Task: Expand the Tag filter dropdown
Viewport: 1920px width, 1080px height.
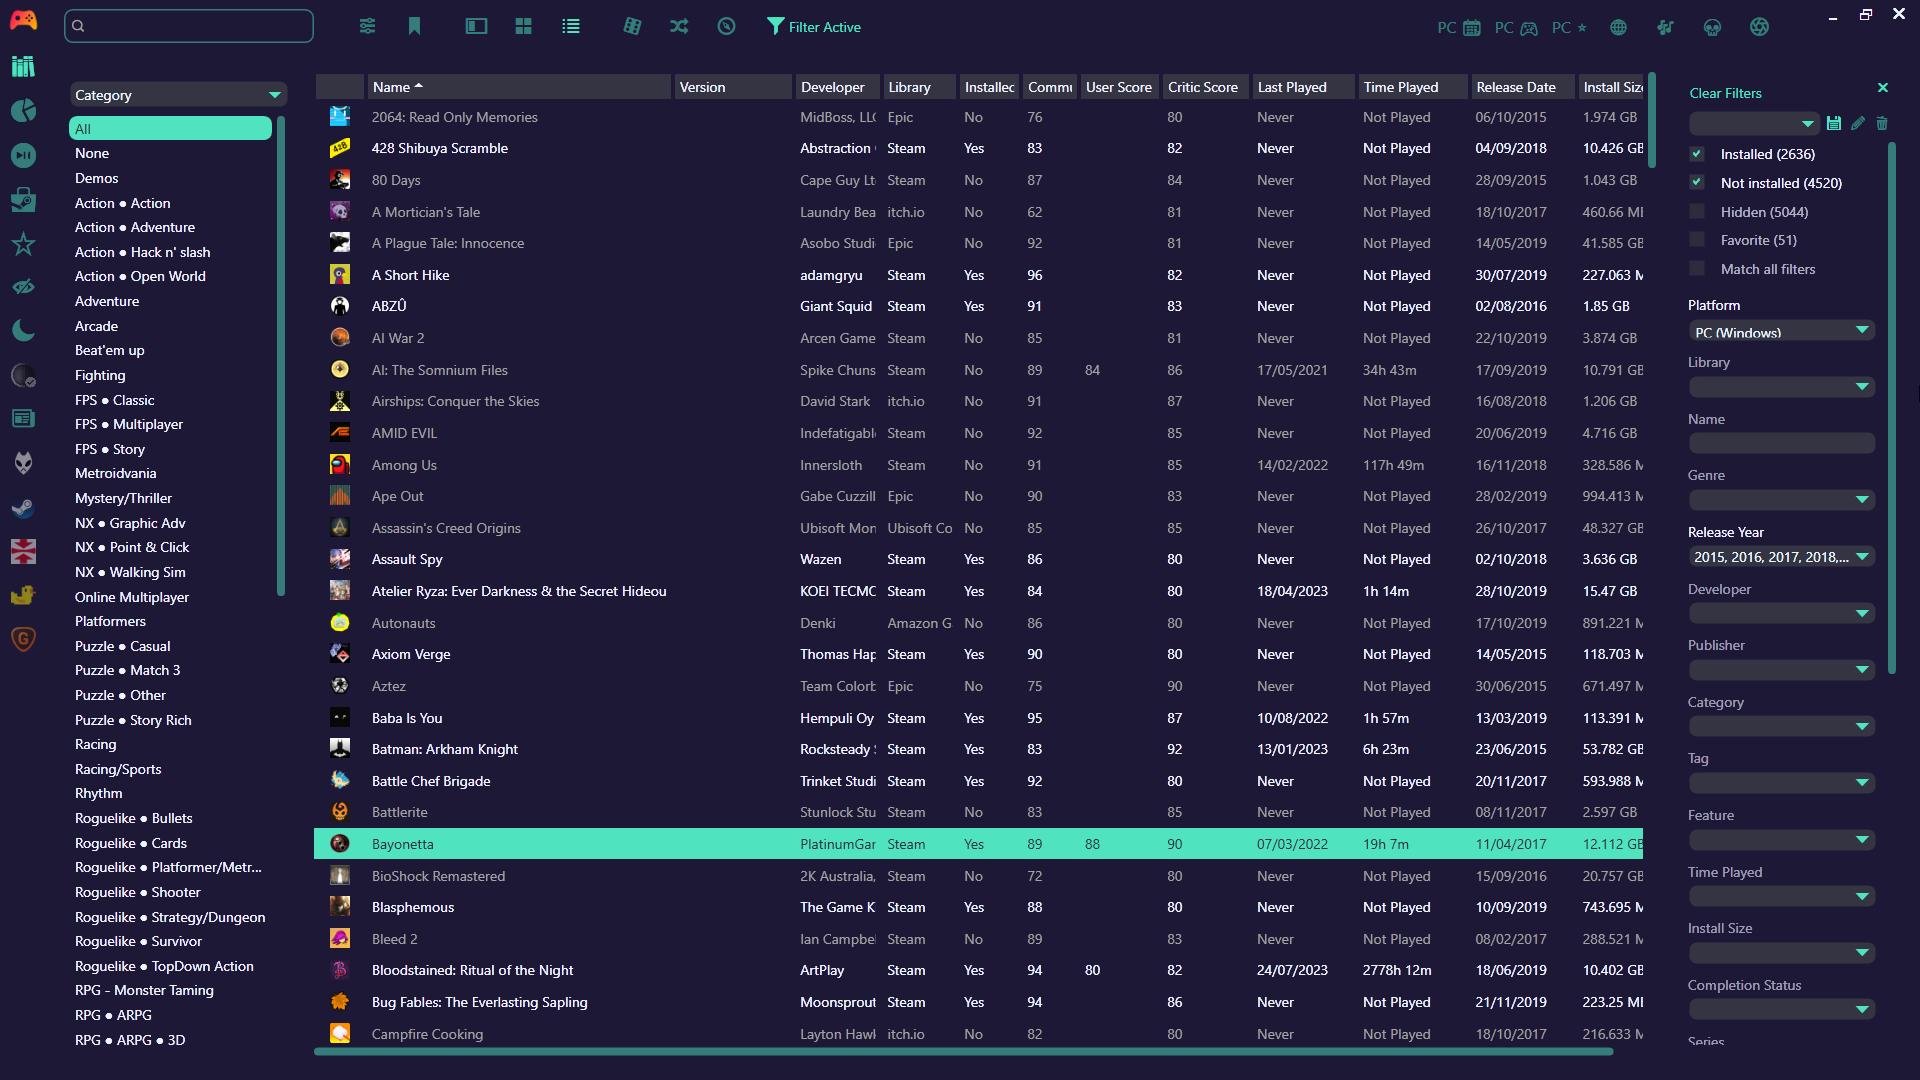Action: (1781, 783)
